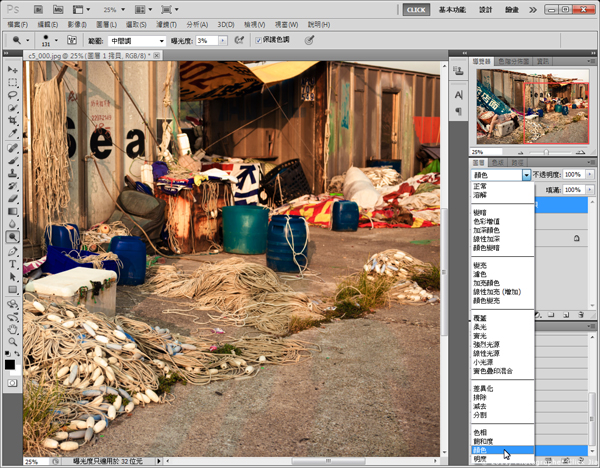Viewport: 600px width, 468px height.
Task: Select the Lasso tool
Action: coord(13,95)
